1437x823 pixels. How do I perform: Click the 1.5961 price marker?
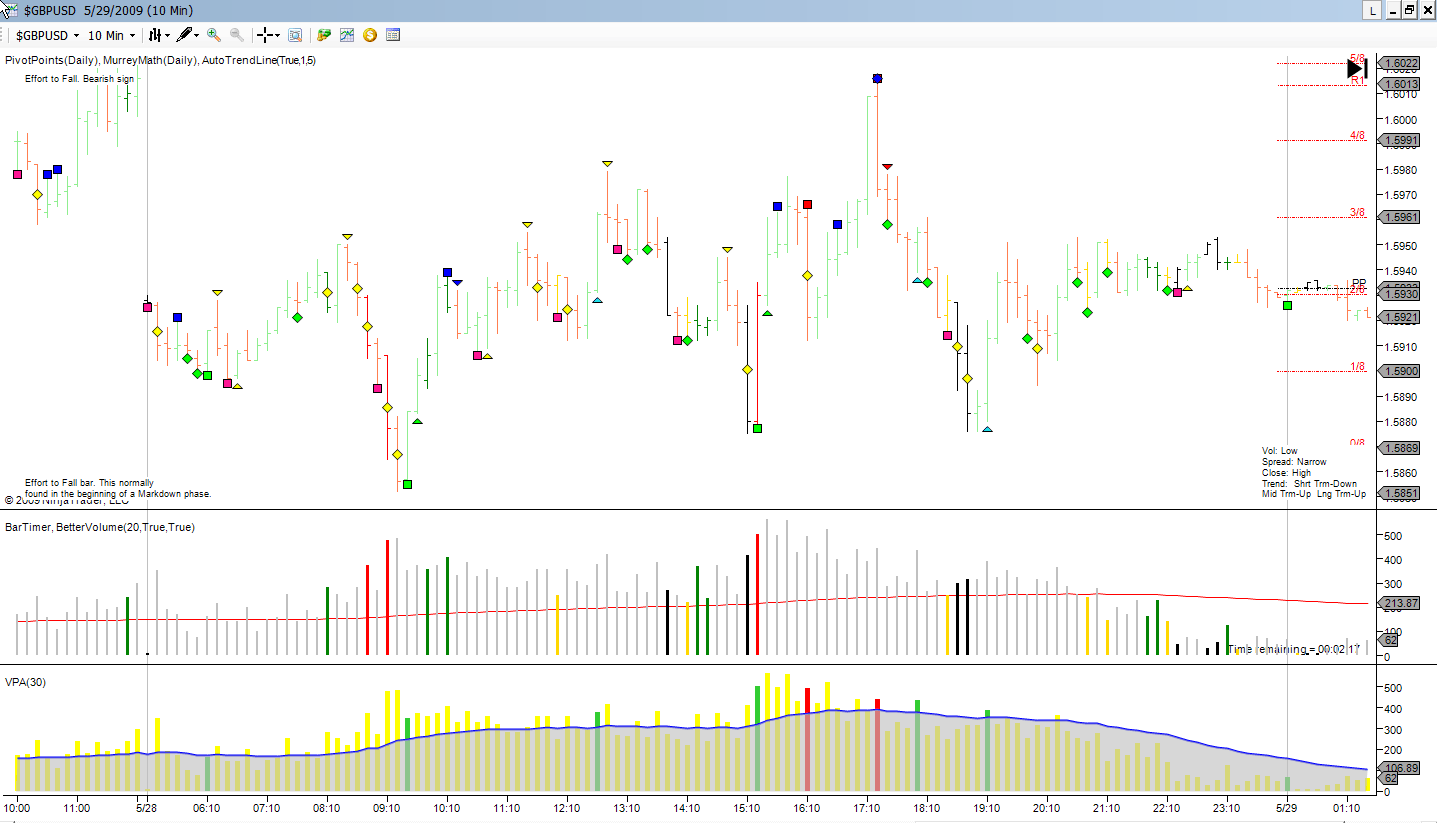click(1400, 217)
